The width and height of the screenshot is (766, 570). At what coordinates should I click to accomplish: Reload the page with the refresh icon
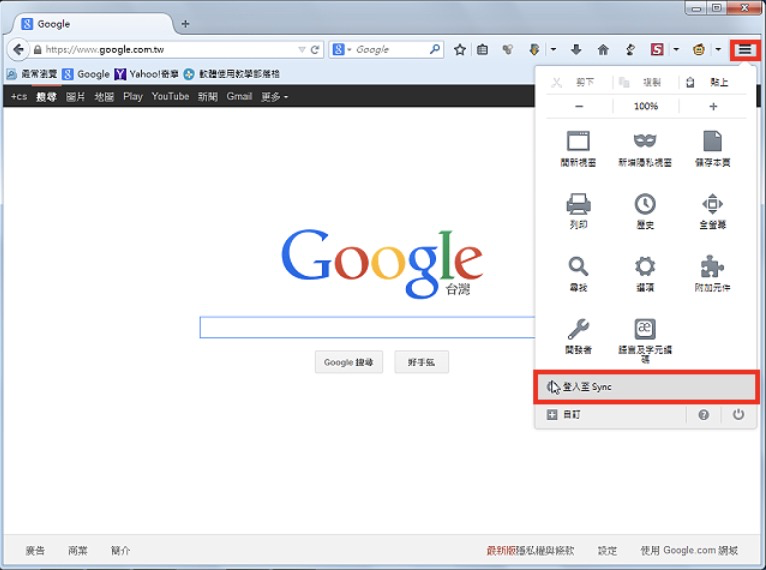click(315, 49)
